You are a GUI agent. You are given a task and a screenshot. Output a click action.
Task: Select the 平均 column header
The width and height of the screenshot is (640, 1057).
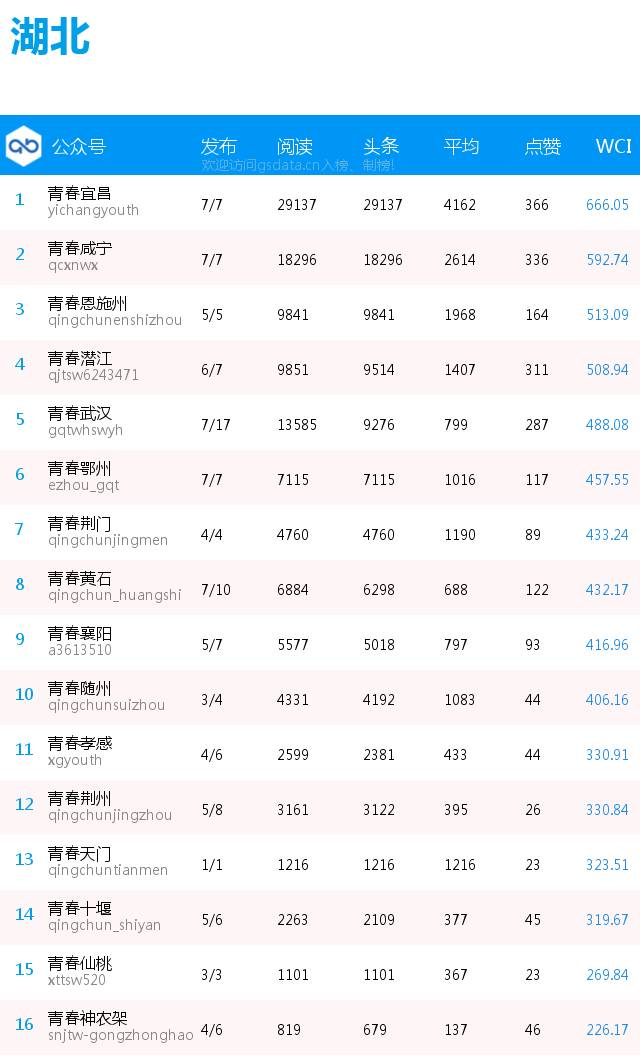coord(461,146)
